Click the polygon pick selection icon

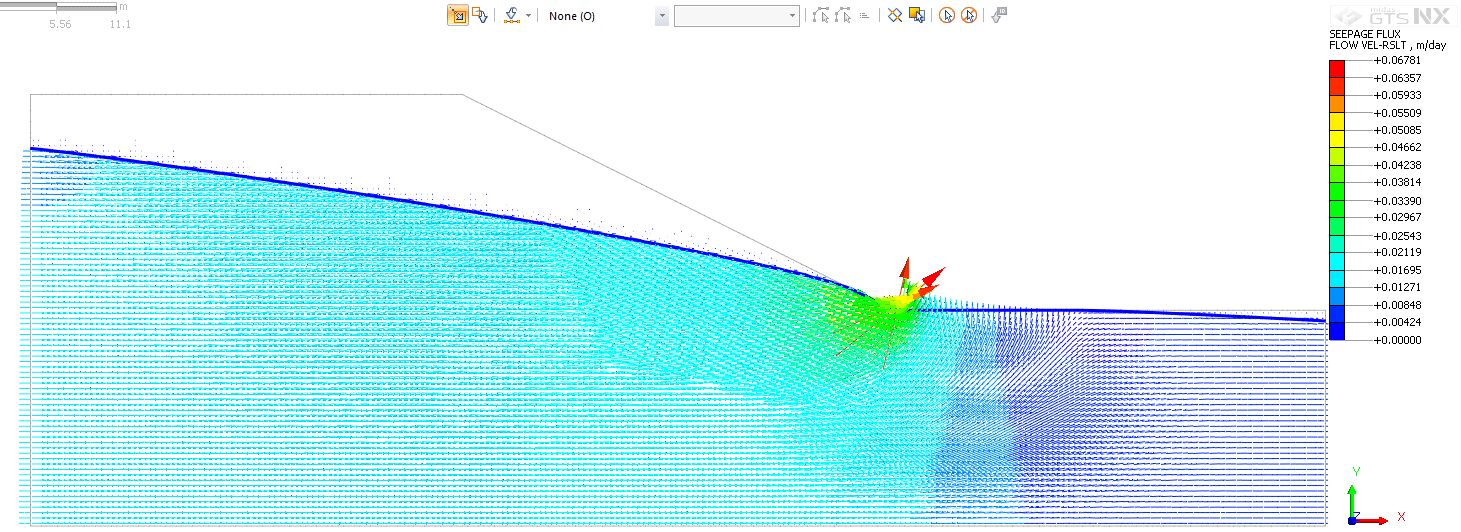(480, 16)
